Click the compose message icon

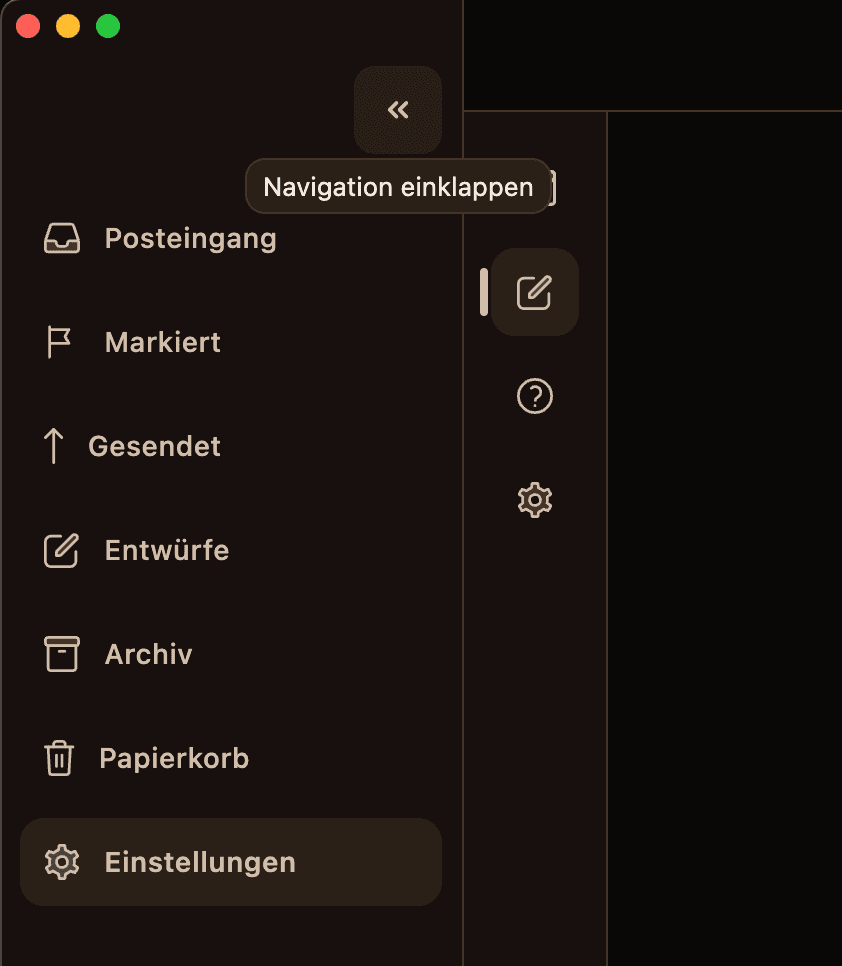(534, 292)
